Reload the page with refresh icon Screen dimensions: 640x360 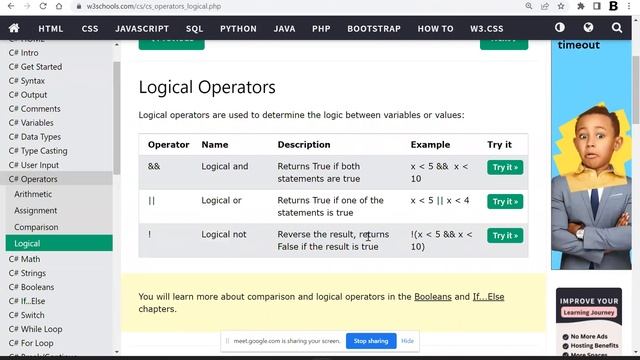43,6
